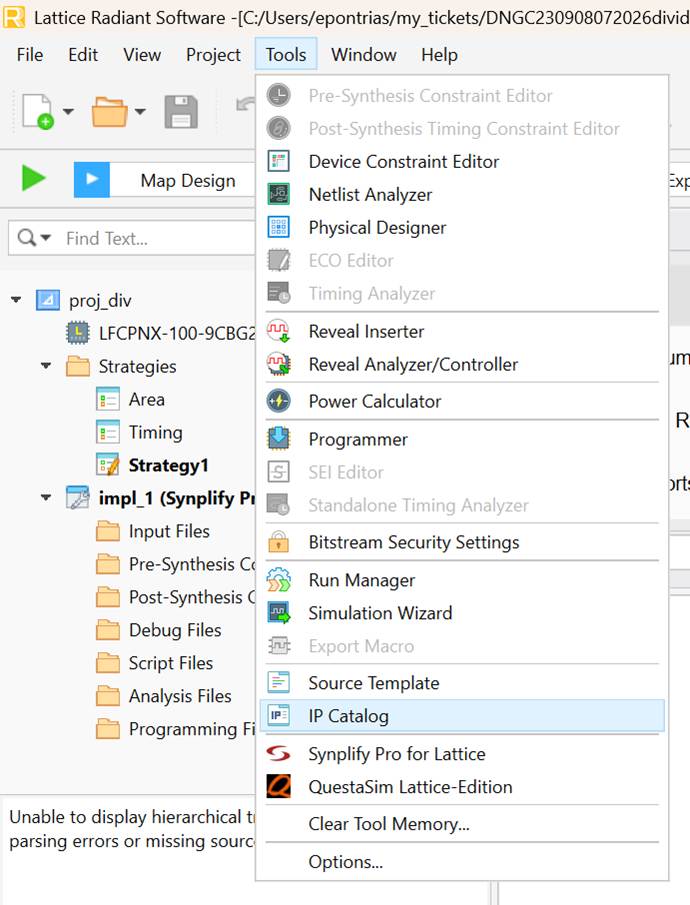The width and height of the screenshot is (690, 905).
Task: Select the Timing strategy
Action: coord(155,432)
